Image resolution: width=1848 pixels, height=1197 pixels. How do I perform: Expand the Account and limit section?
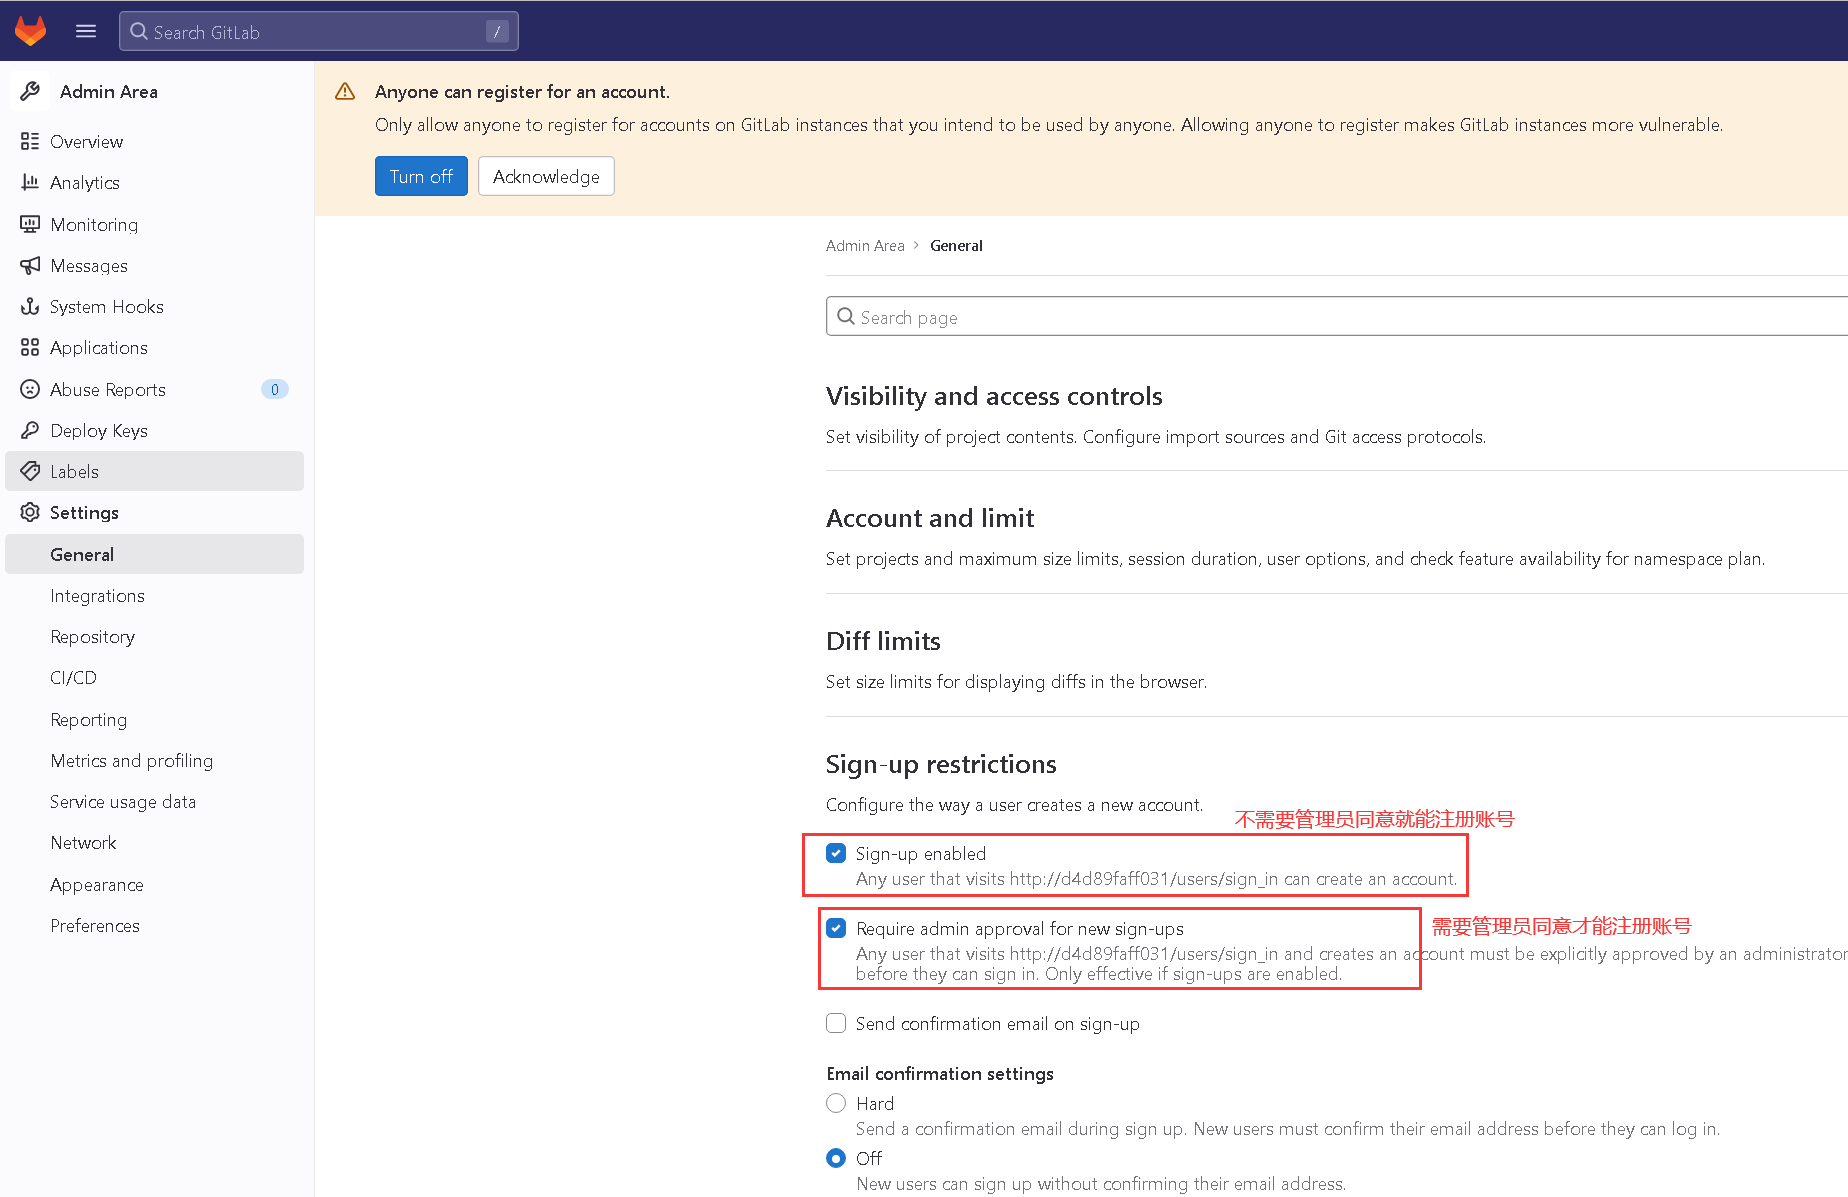click(x=930, y=518)
